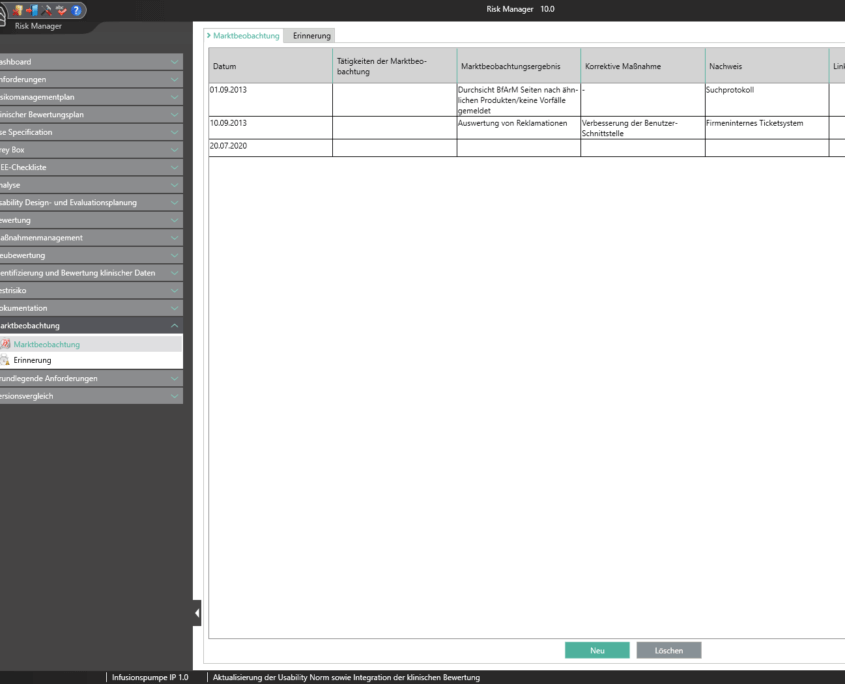Click the exit door icon with red arrow

(32, 10)
